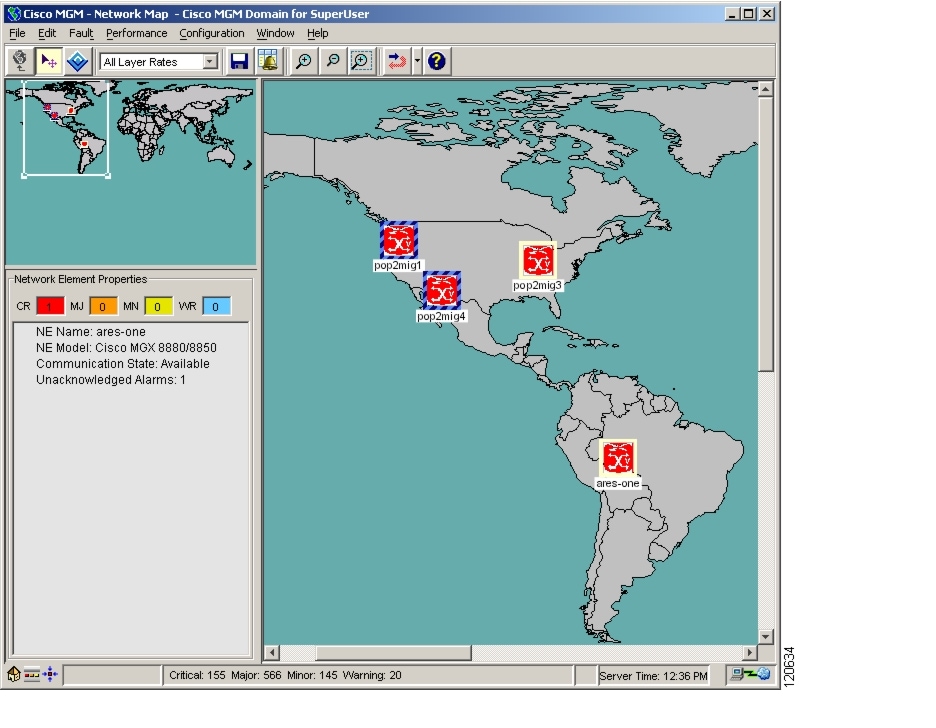936x728 pixels.
Task: Select the pop2mig4 network element node
Action: click(x=442, y=291)
